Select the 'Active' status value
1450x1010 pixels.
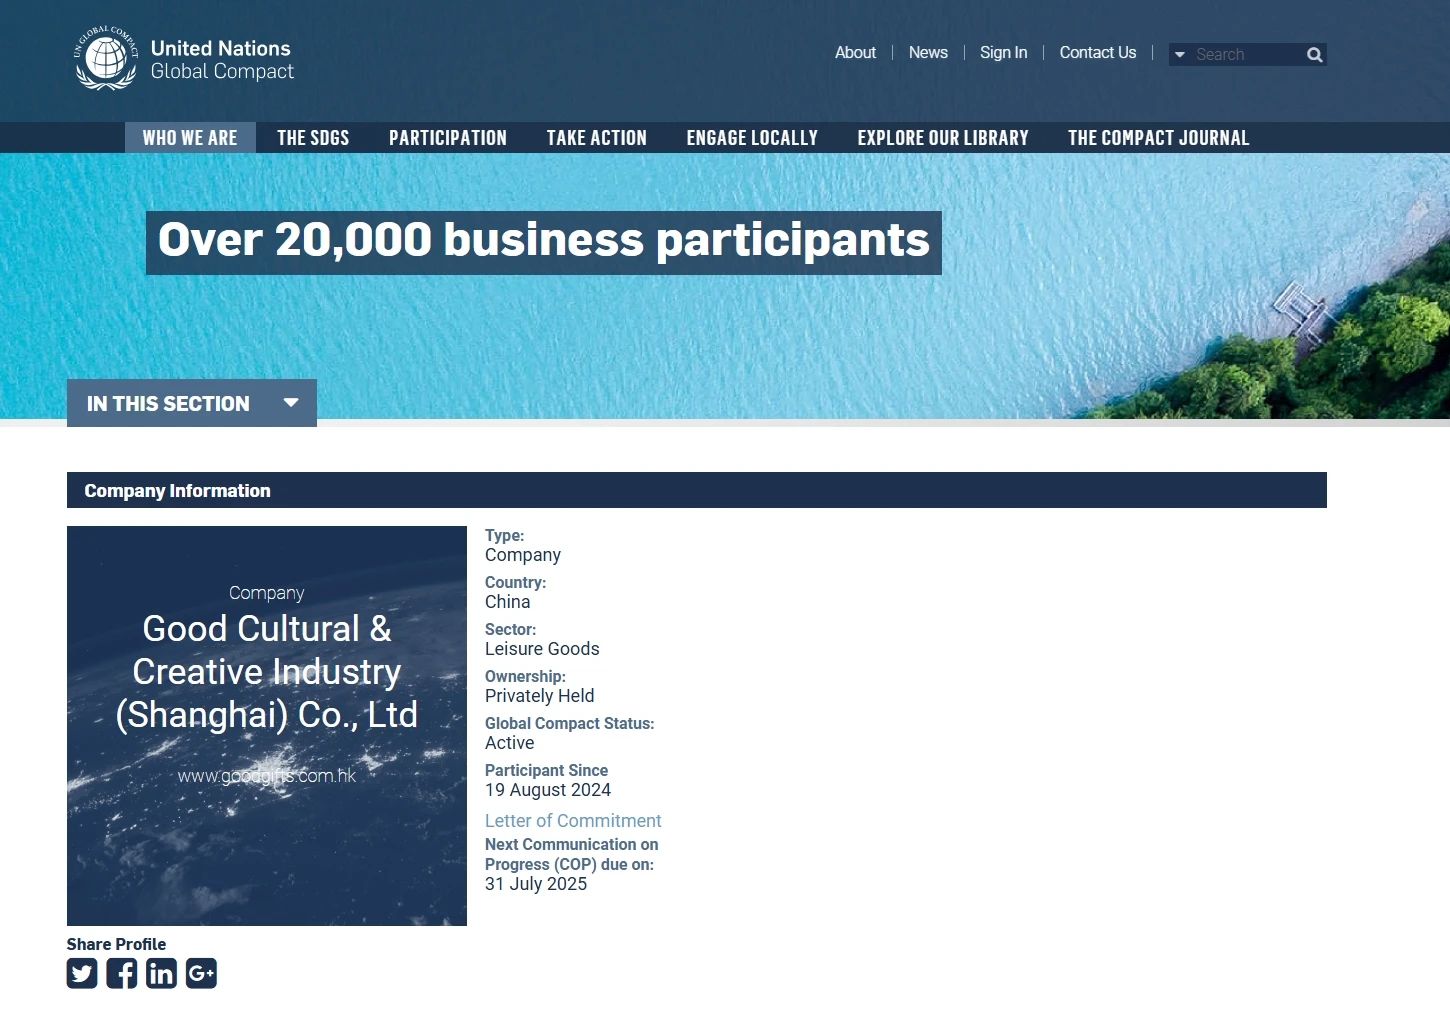tap(510, 743)
